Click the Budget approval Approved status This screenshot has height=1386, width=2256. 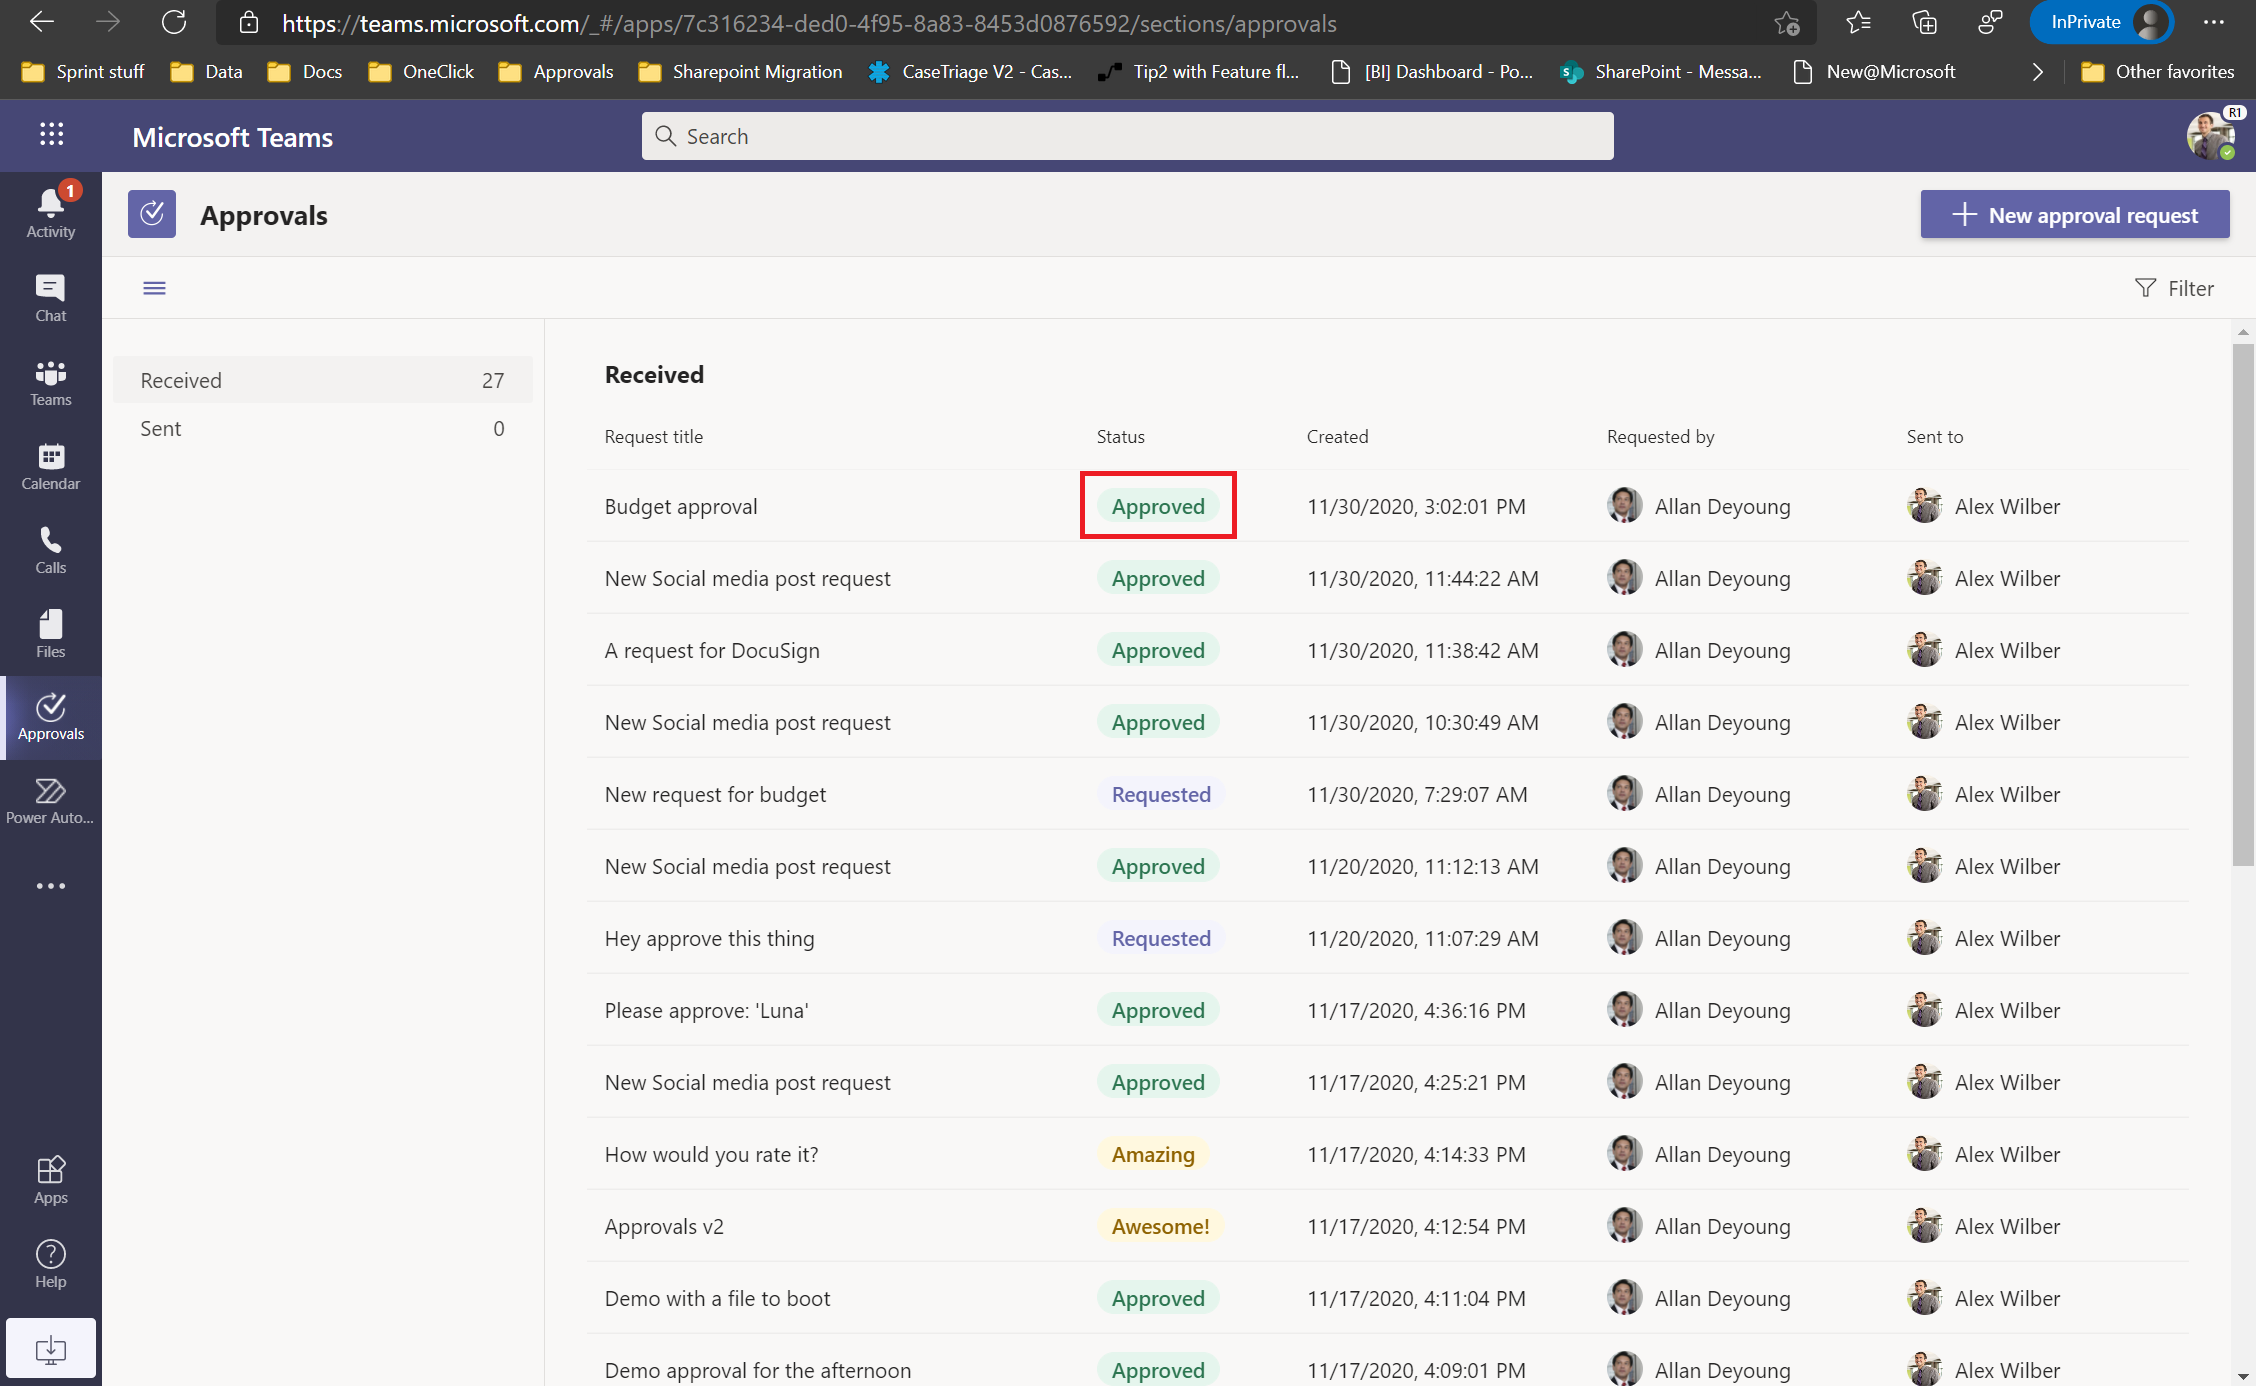coord(1157,506)
